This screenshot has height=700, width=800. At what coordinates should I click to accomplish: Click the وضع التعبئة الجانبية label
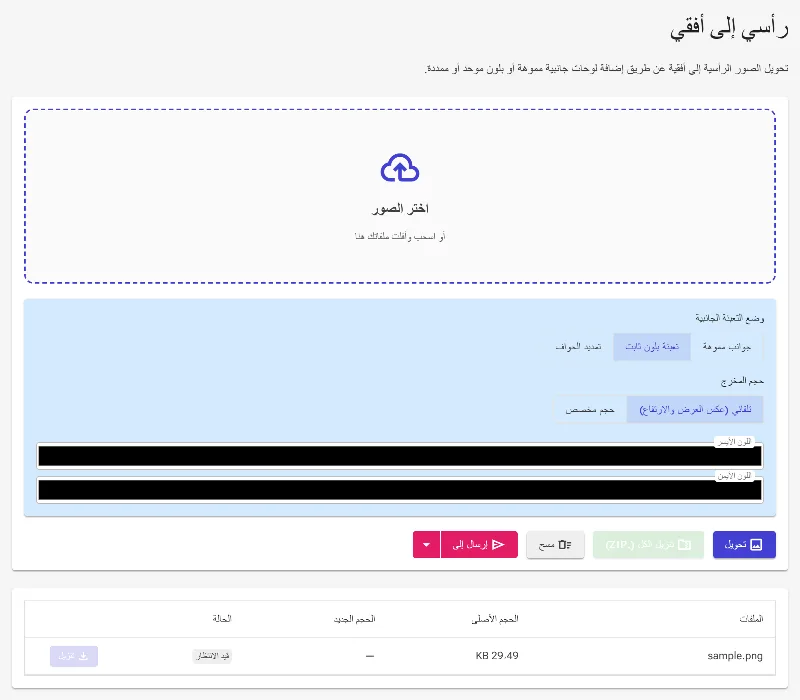[730, 318]
